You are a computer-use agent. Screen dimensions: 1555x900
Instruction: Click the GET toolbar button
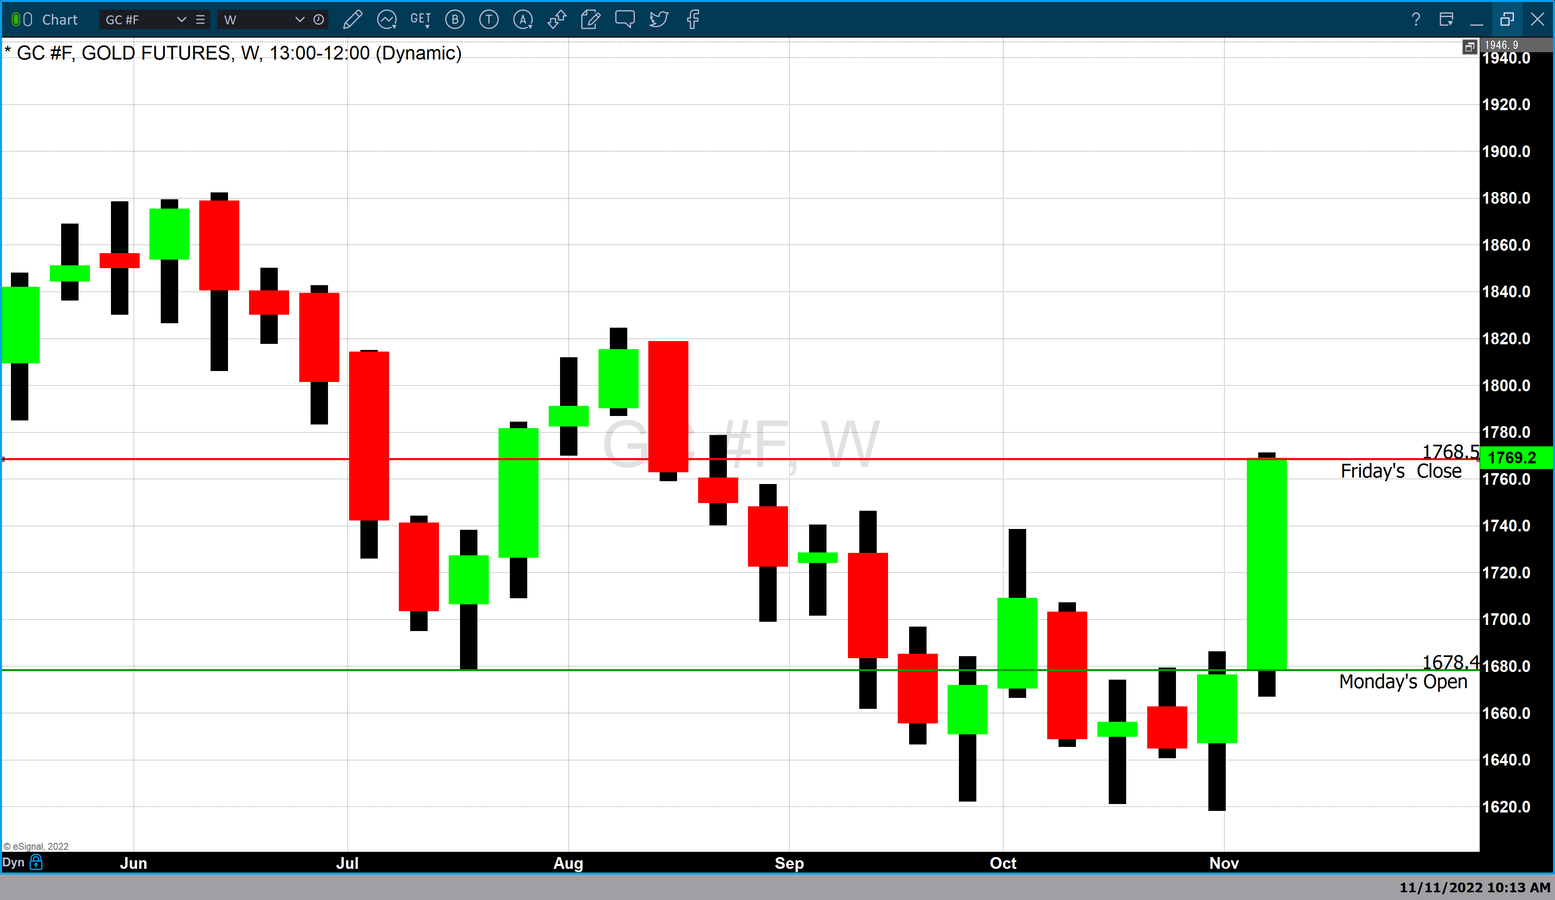[421, 19]
